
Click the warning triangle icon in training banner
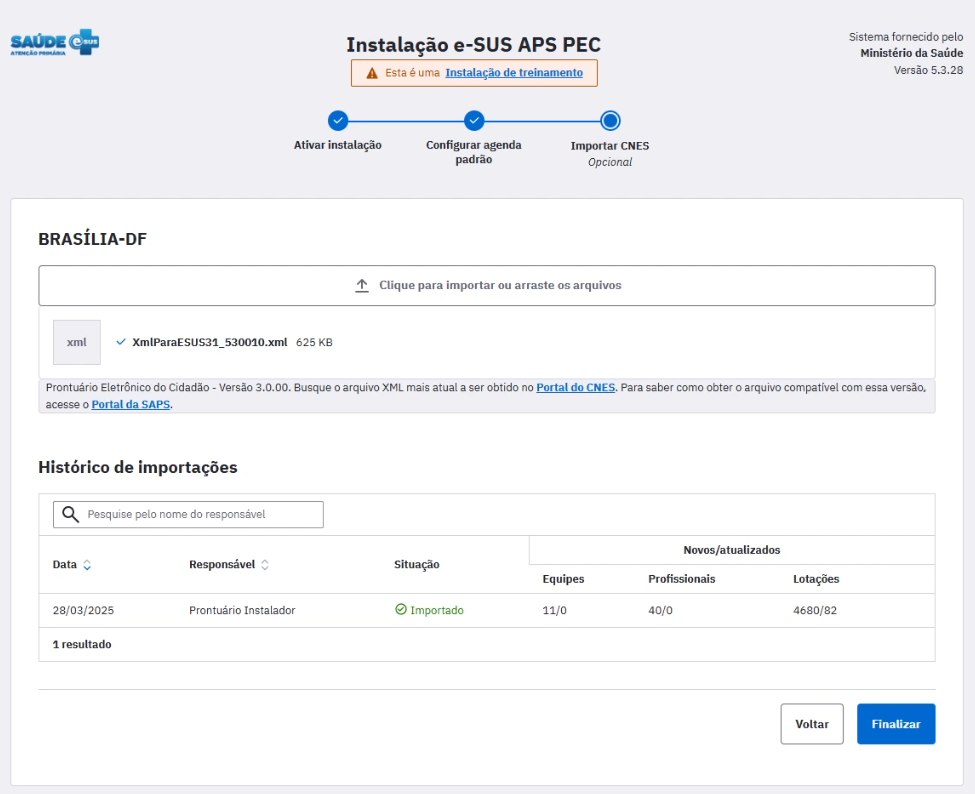click(372, 73)
